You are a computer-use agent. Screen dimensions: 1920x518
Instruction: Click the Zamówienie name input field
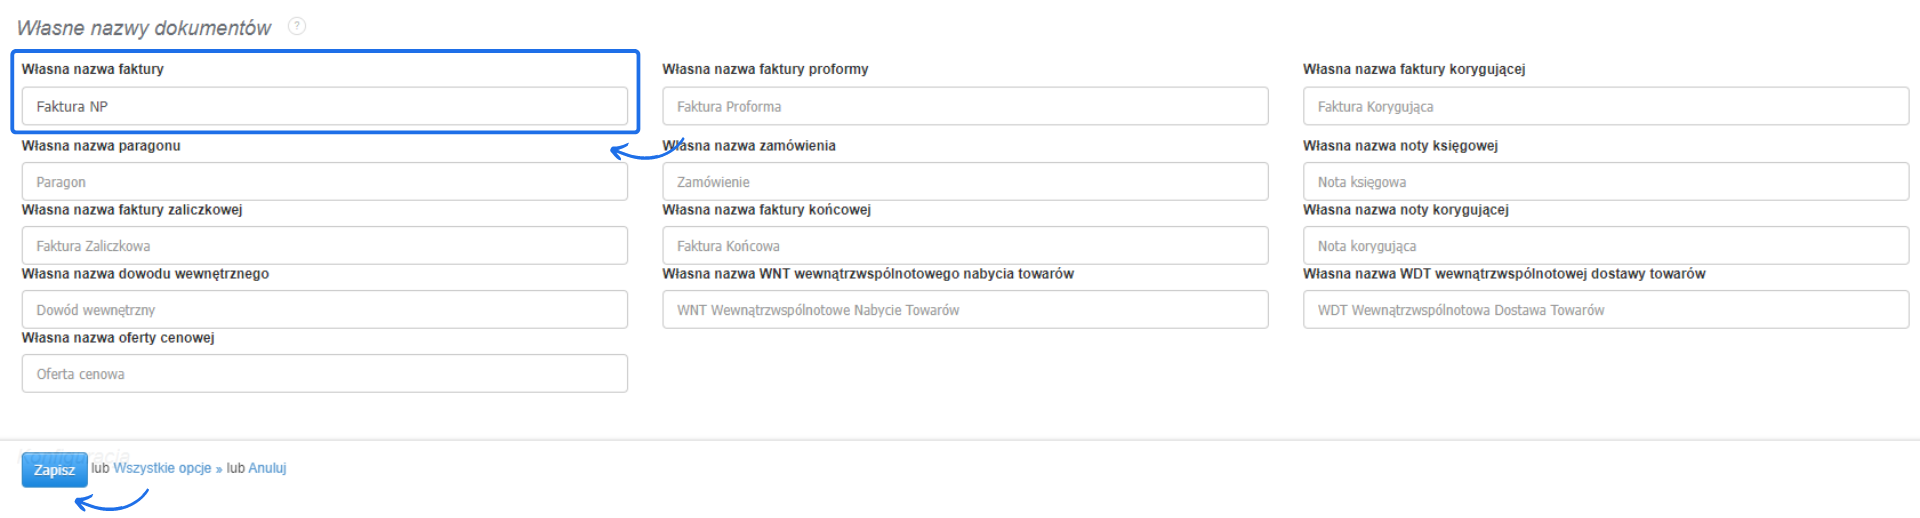964,182
